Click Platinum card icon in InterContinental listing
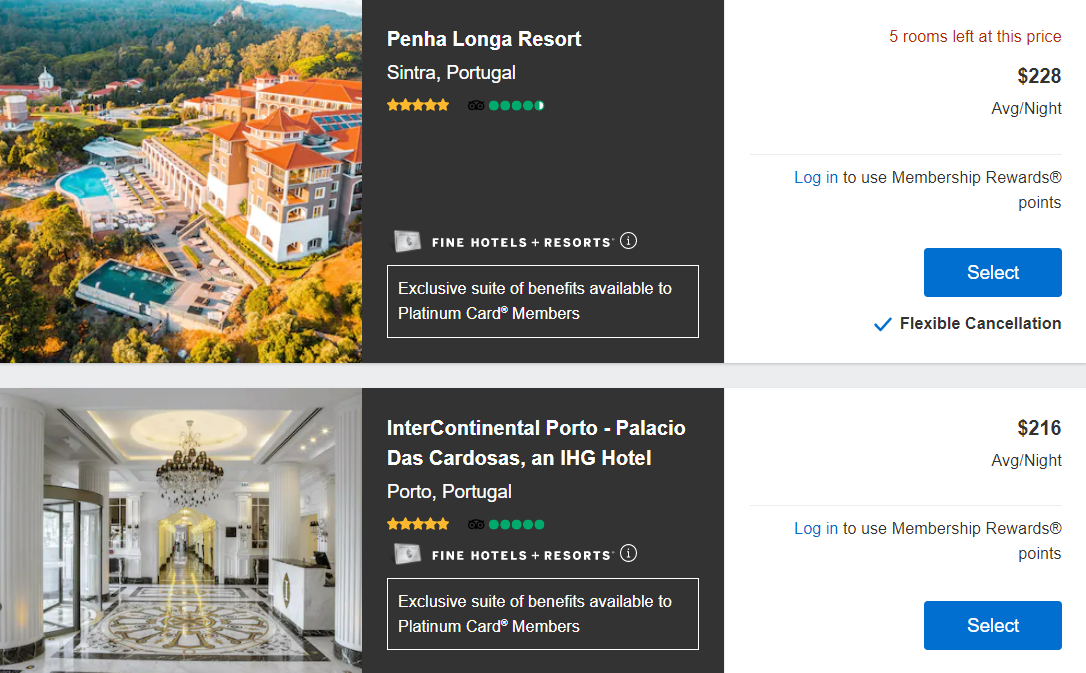 click(407, 554)
